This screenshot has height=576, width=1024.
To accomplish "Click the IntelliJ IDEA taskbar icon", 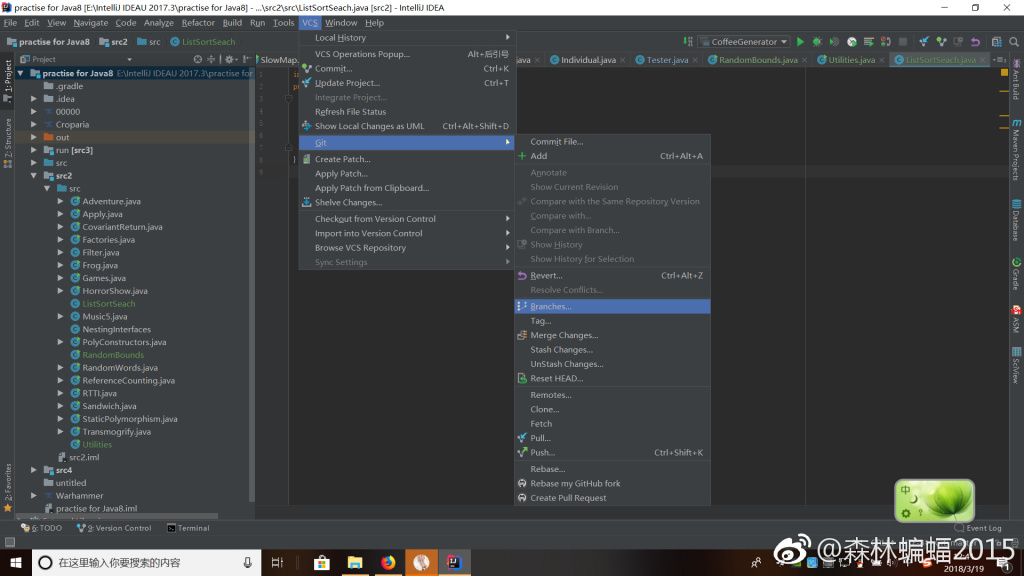I will click(455, 562).
